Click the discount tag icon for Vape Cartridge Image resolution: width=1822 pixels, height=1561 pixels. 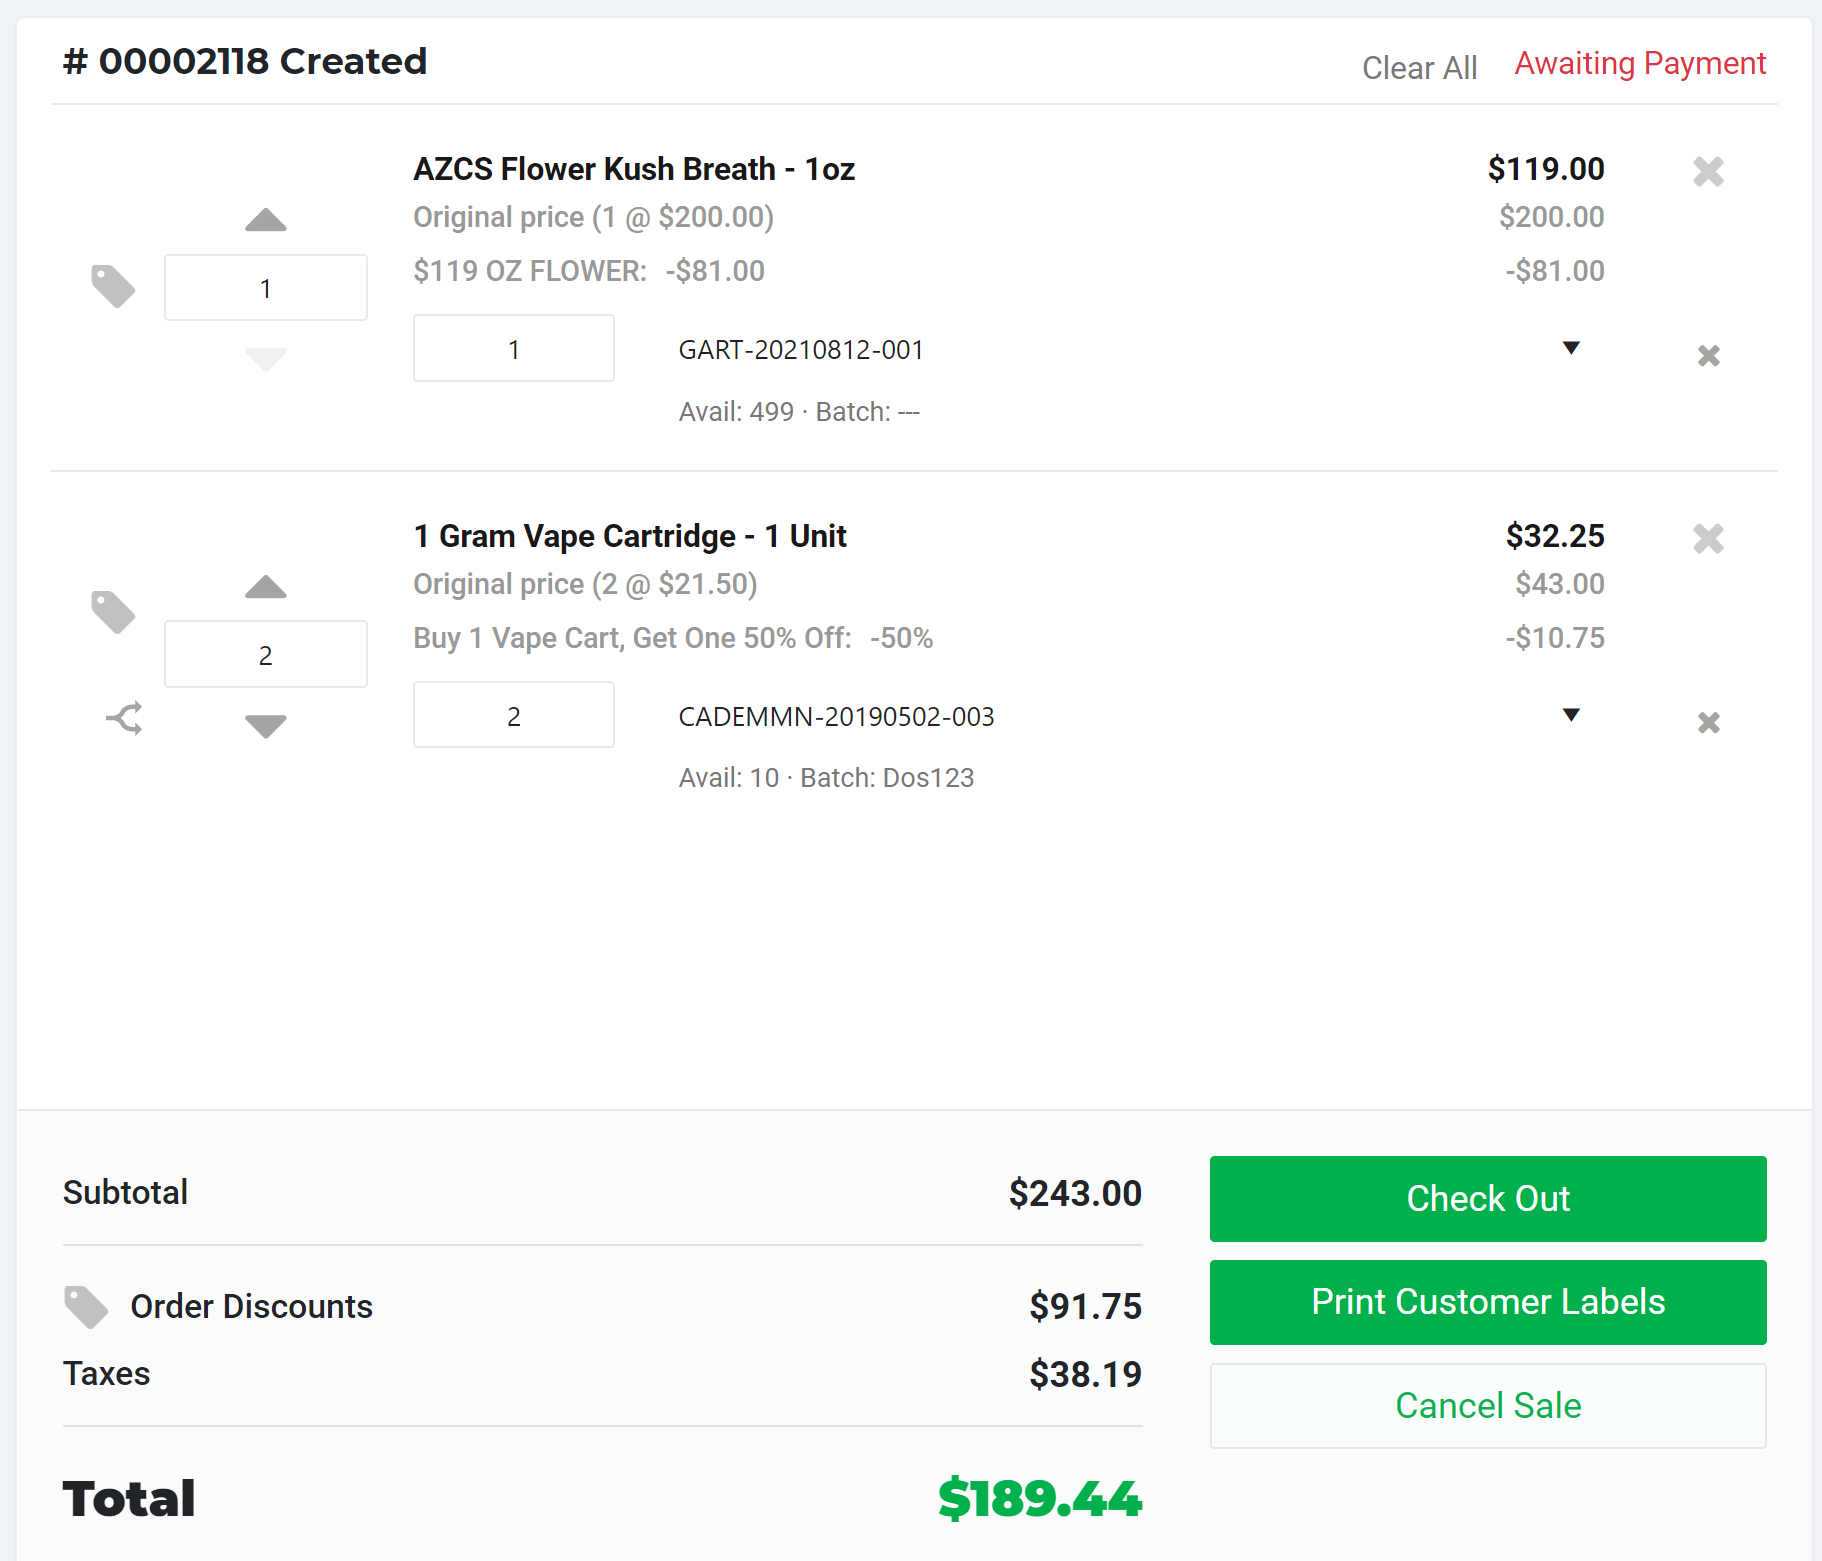[x=113, y=612]
